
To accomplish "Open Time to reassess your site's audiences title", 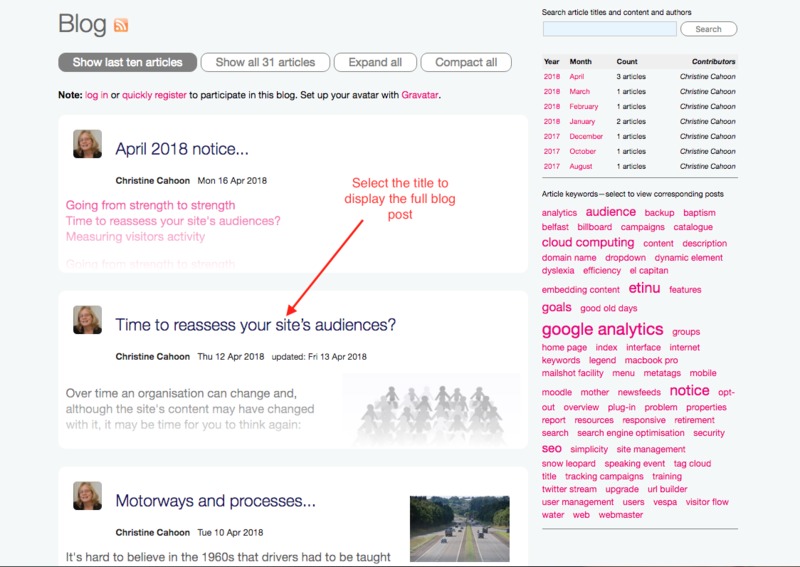I will click(255, 325).
